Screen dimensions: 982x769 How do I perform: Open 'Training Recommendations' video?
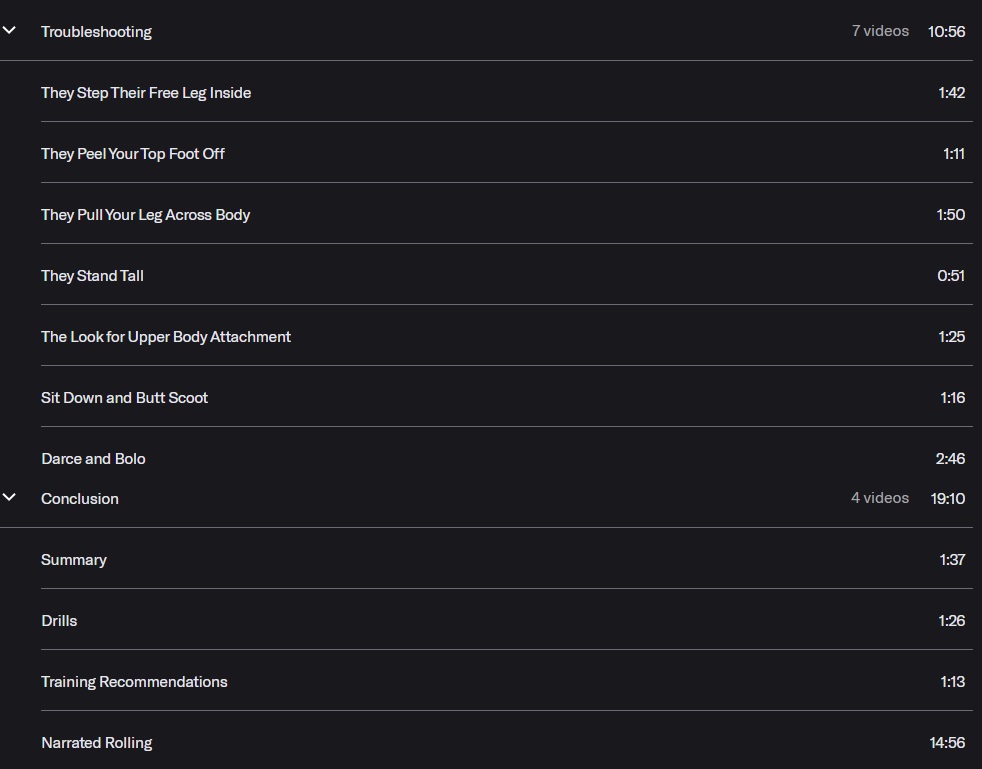[x=134, y=682]
